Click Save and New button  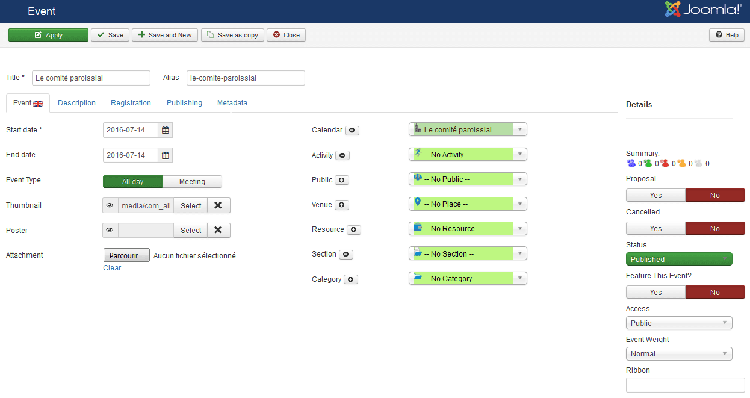[x=165, y=35]
